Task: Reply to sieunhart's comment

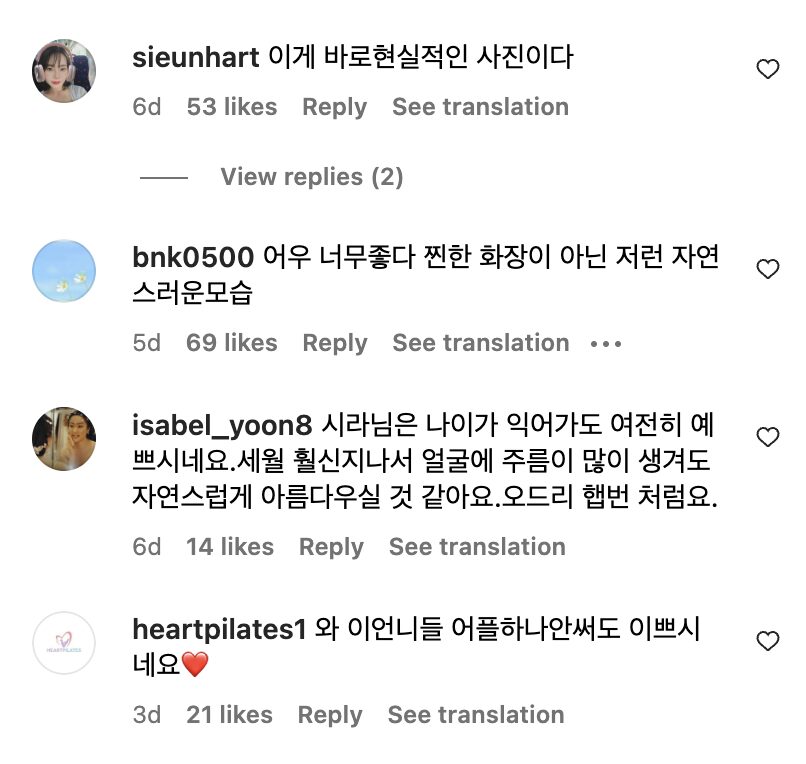Action: coord(334,107)
